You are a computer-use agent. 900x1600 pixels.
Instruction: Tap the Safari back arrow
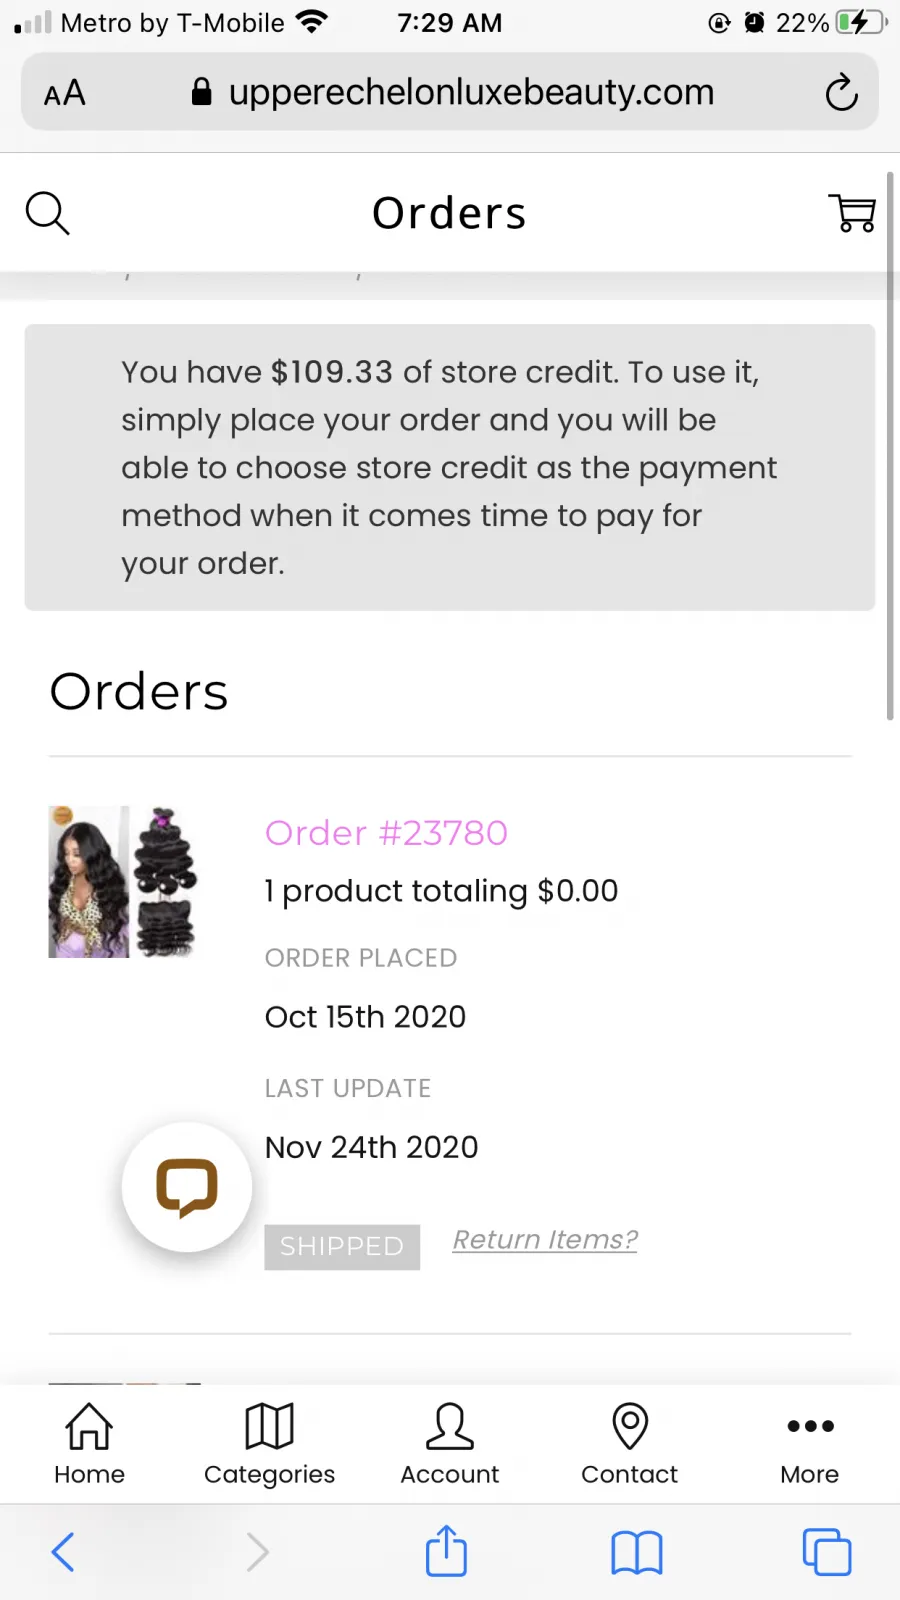(63, 1552)
